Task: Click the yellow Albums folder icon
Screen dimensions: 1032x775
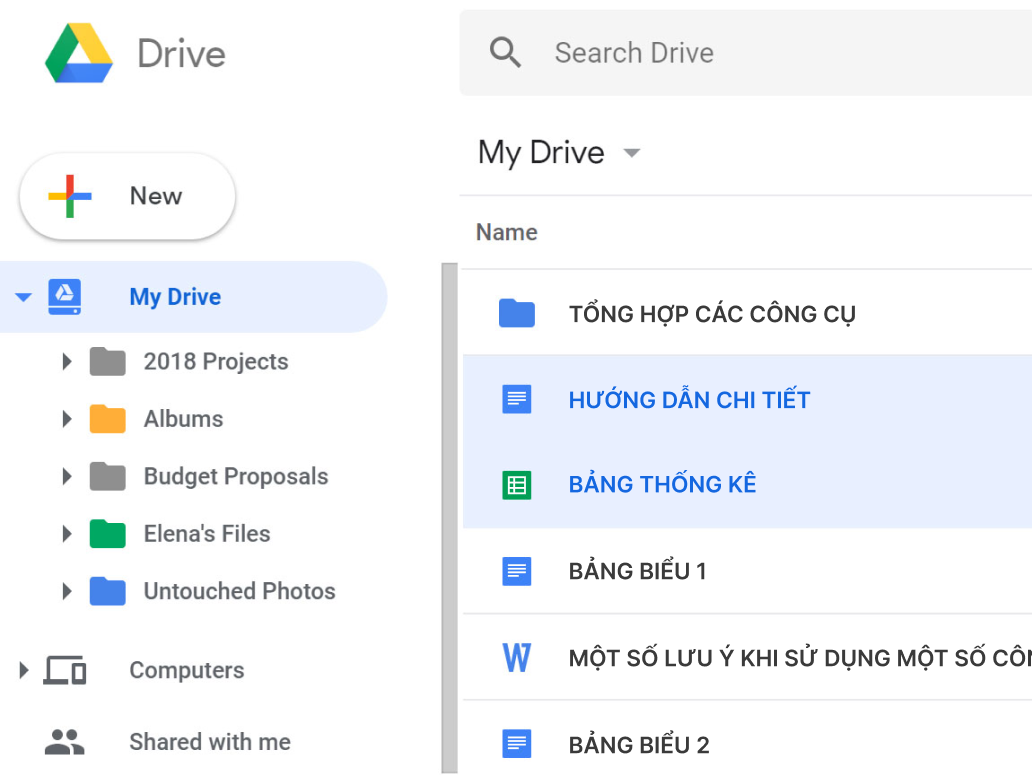Action: click(107, 419)
